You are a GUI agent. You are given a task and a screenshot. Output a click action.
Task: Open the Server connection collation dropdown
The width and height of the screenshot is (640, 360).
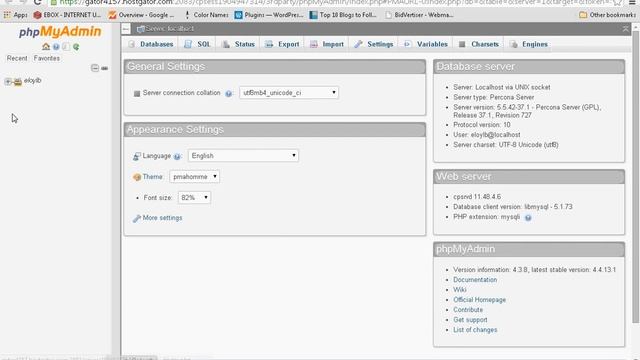pyautogui.click(x=289, y=93)
